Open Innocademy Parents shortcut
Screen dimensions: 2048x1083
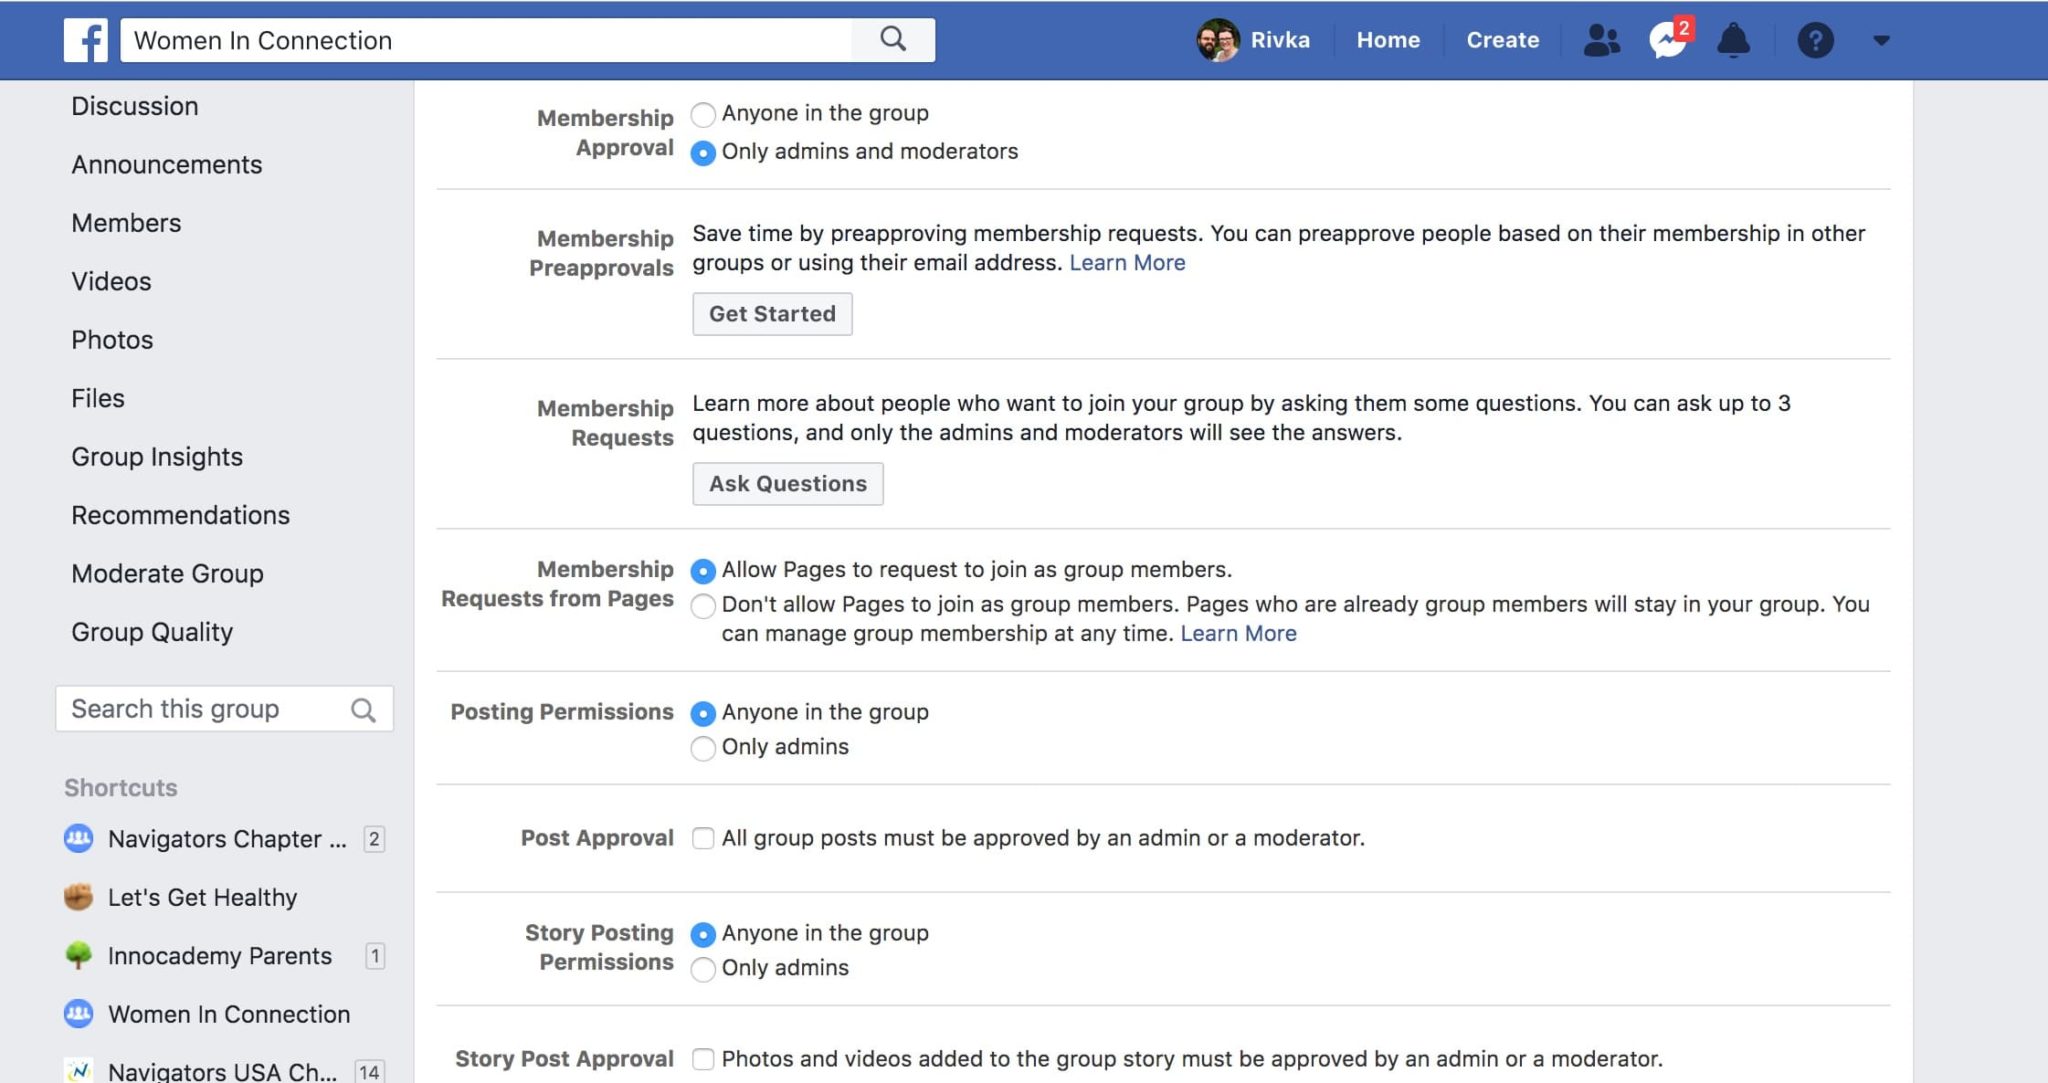220,956
